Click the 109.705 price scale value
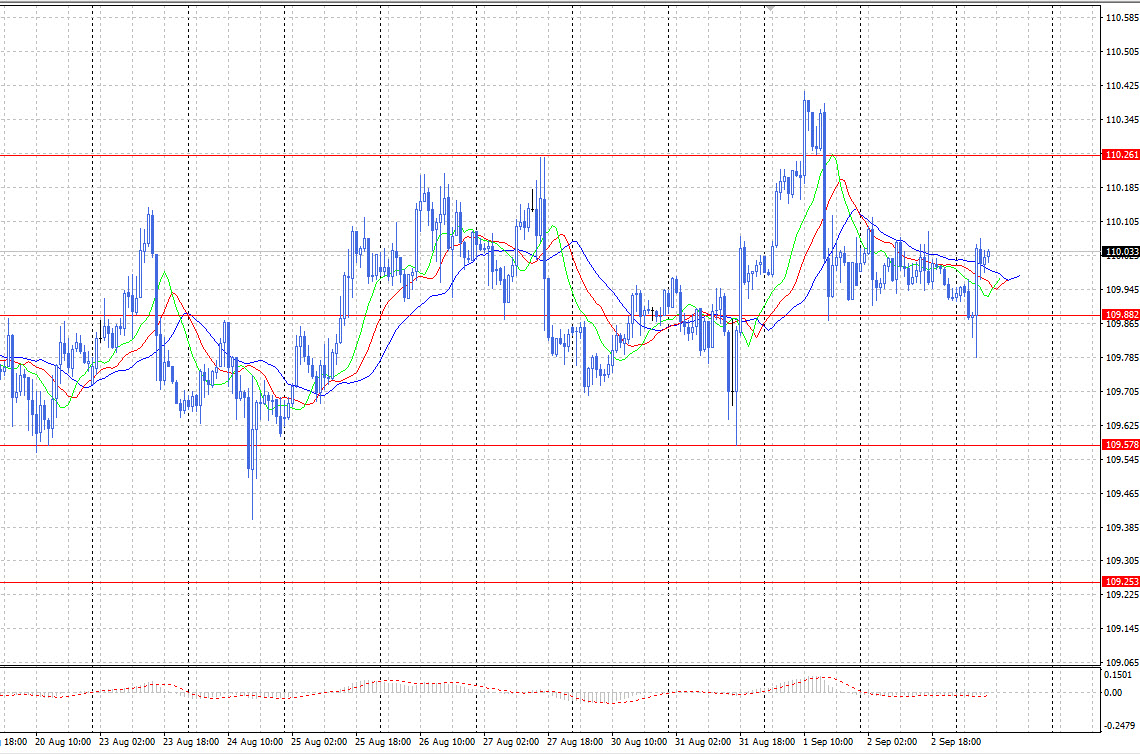 (x=1122, y=391)
